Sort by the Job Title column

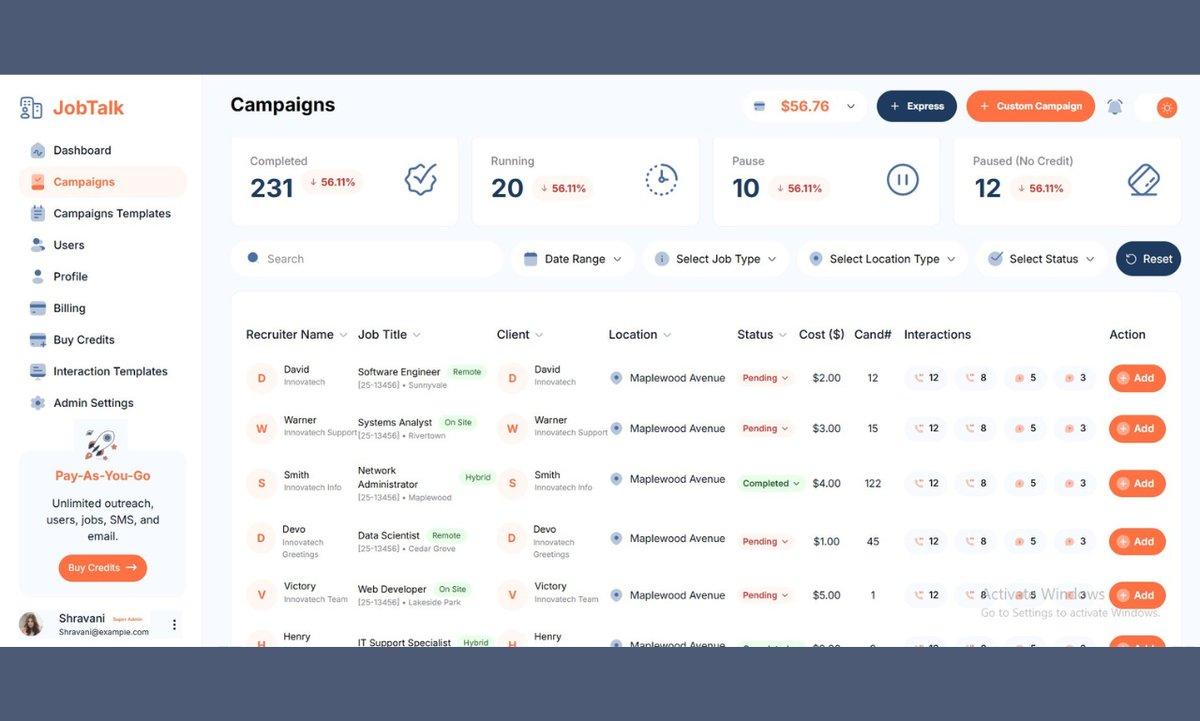pos(389,335)
